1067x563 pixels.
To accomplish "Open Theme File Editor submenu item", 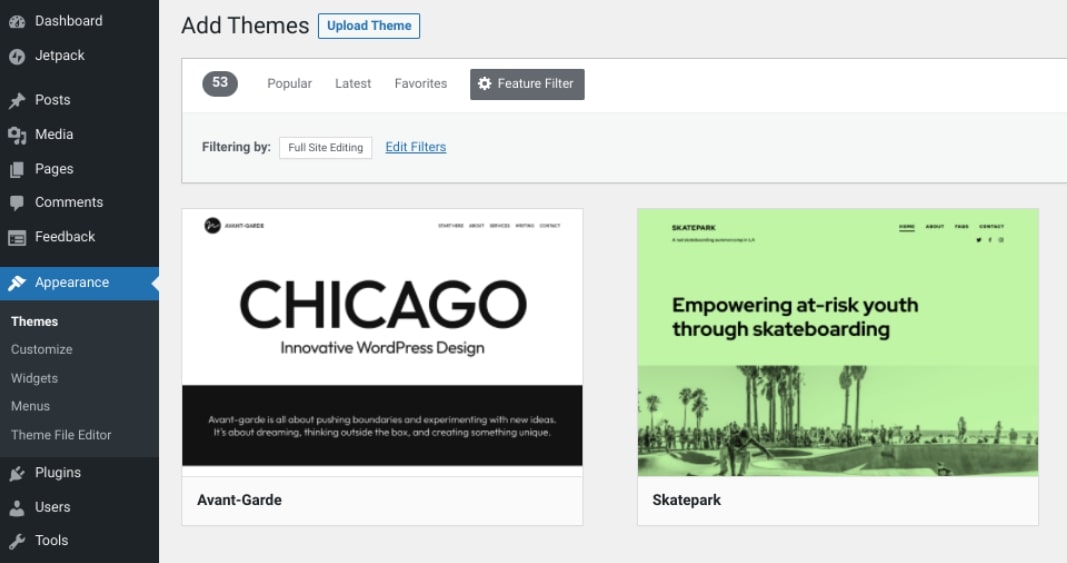I will (61, 435).
